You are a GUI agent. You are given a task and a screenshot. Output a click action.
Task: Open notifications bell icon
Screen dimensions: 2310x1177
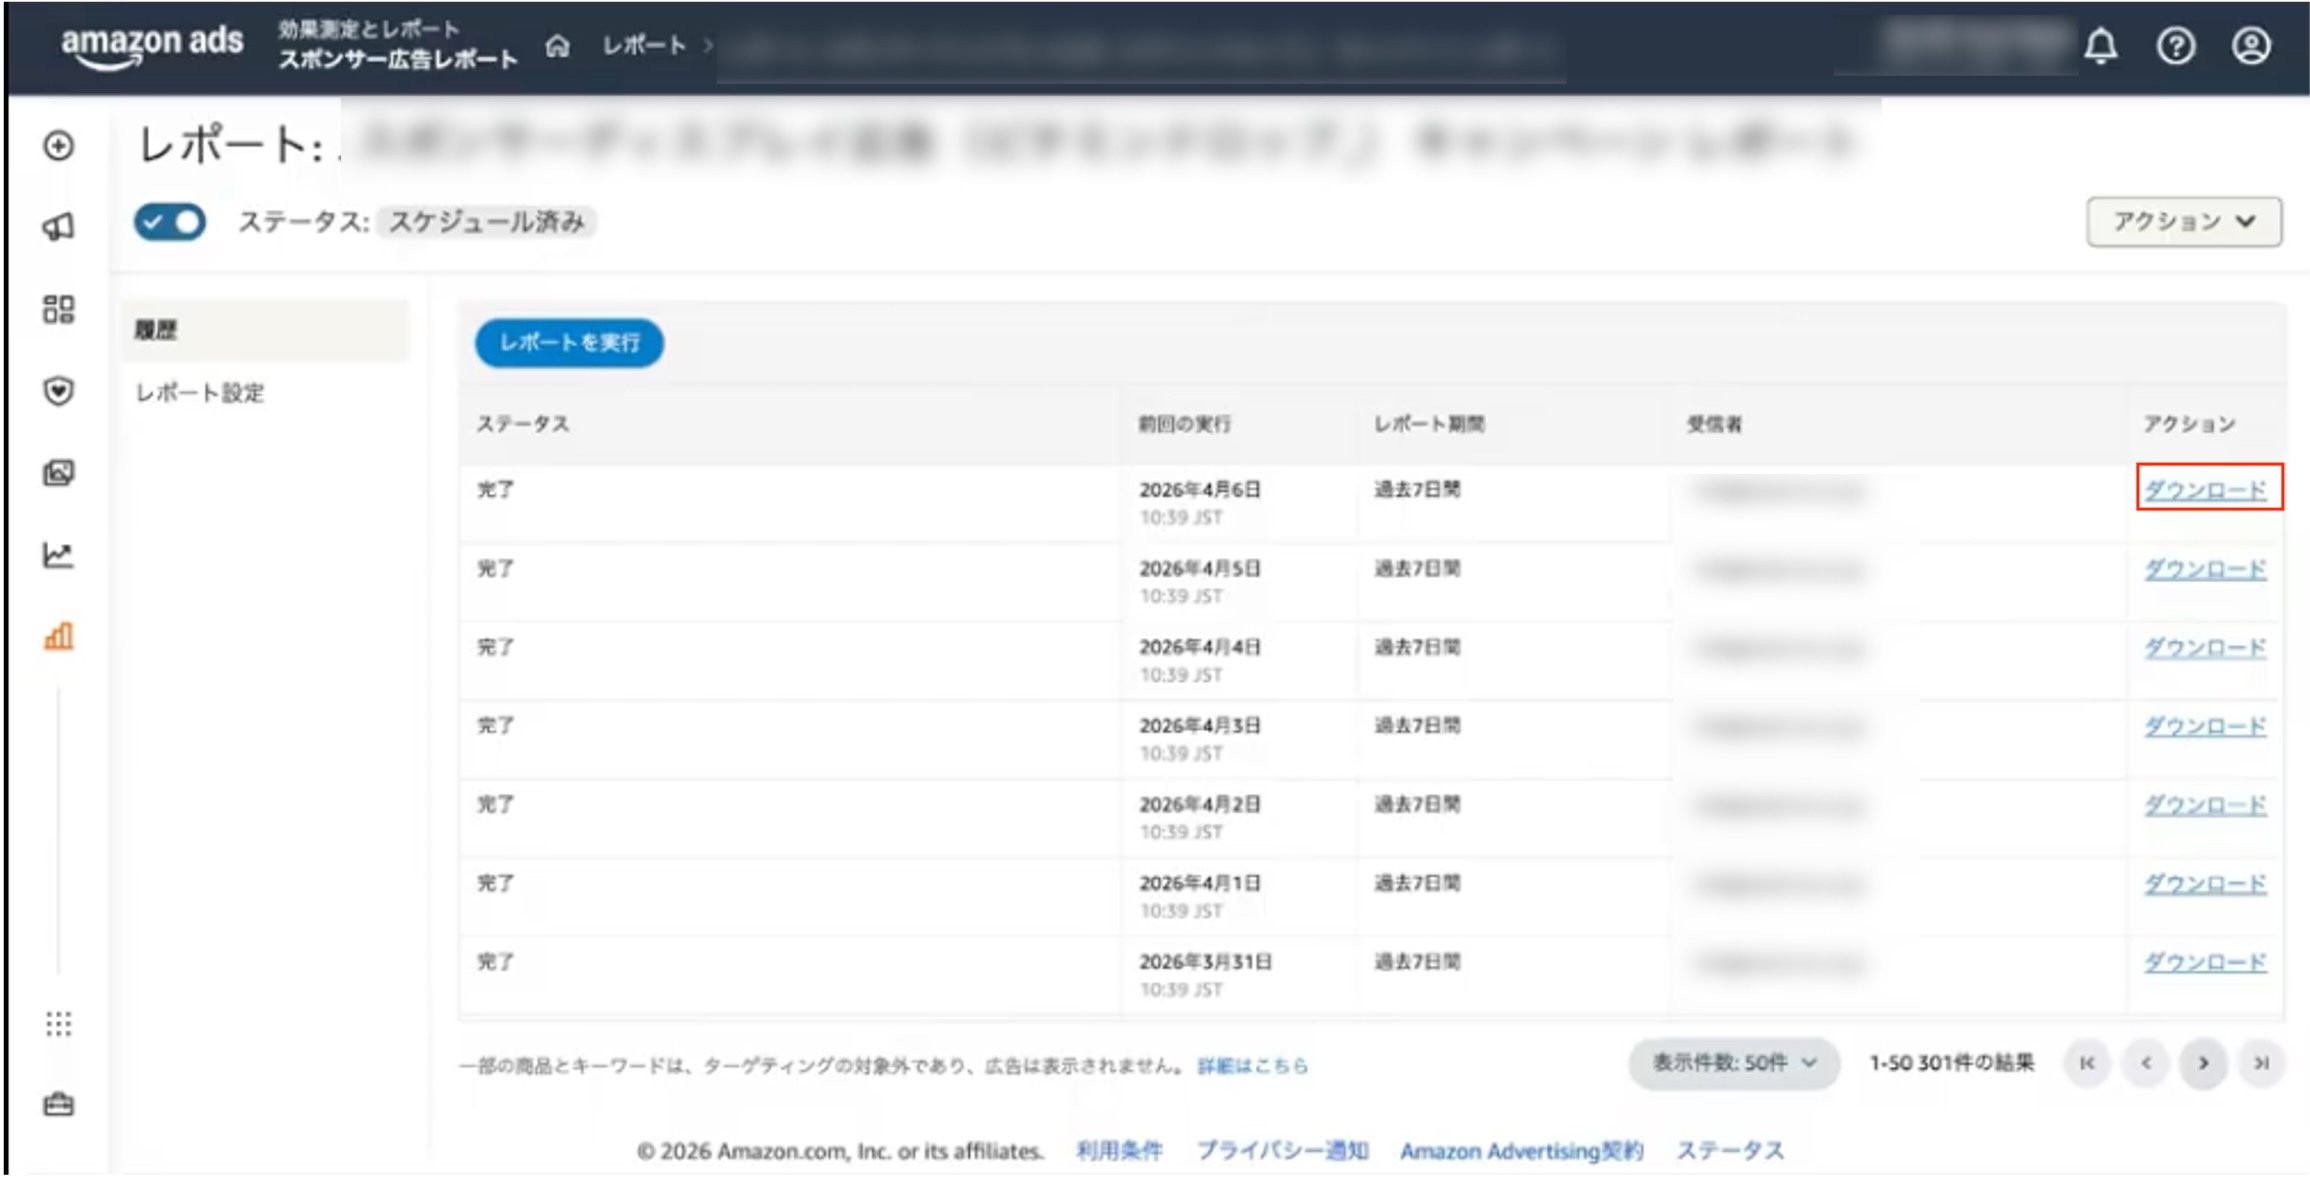(2101, 45)
